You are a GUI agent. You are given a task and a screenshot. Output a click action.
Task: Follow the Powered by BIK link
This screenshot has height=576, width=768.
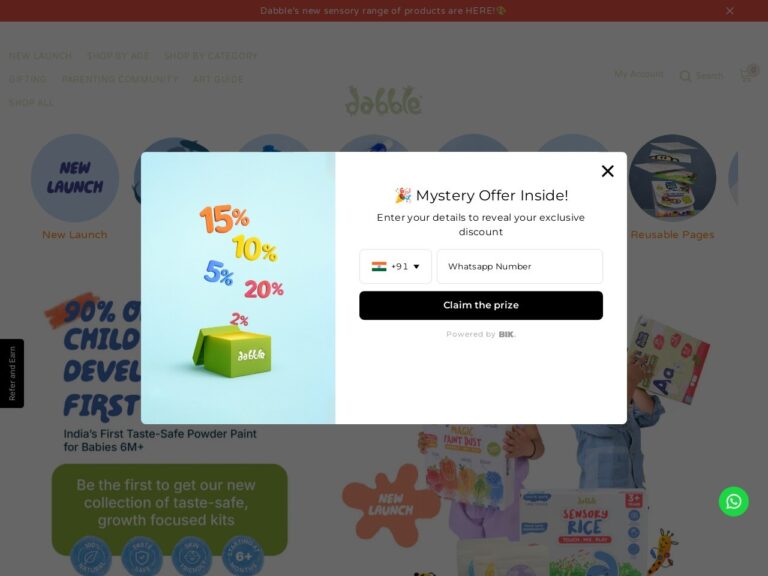tap(480, 335)
